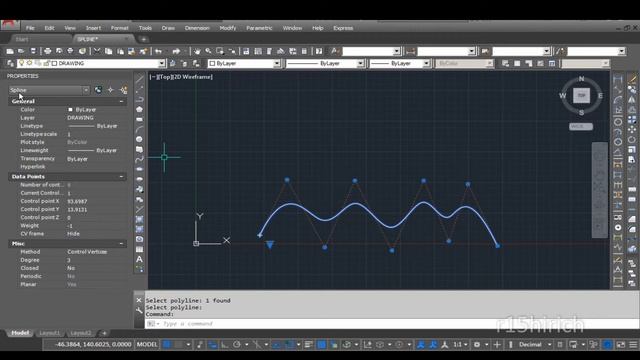
Task: Collapse the Misc properties section
Action: point(121,243)
